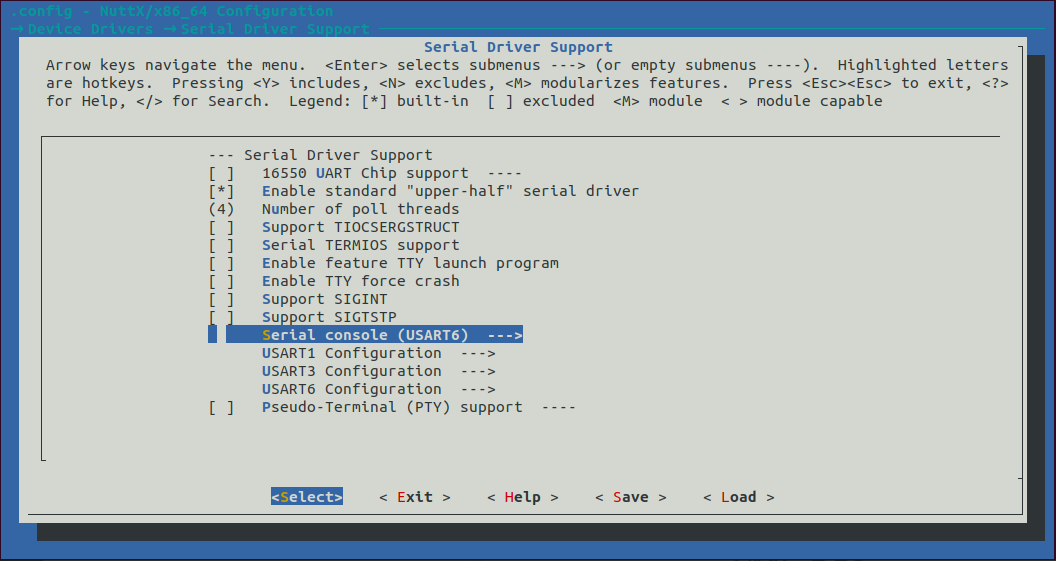This screenshot has width=1056, height=561.
Task: Click the < Exit > button
Action: [x=415, y=497]
